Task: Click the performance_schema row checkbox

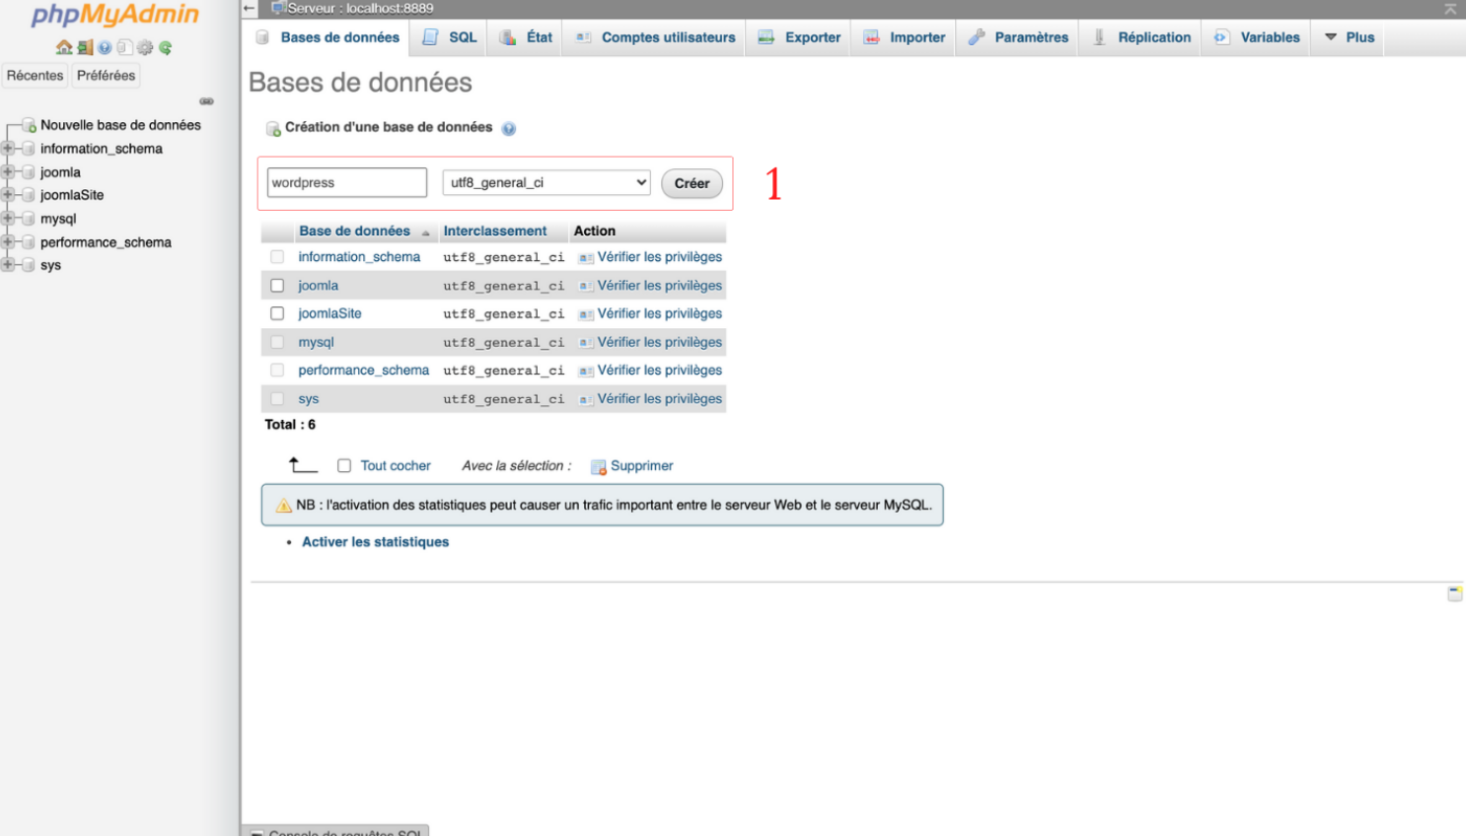Action: tap(277, 370)
